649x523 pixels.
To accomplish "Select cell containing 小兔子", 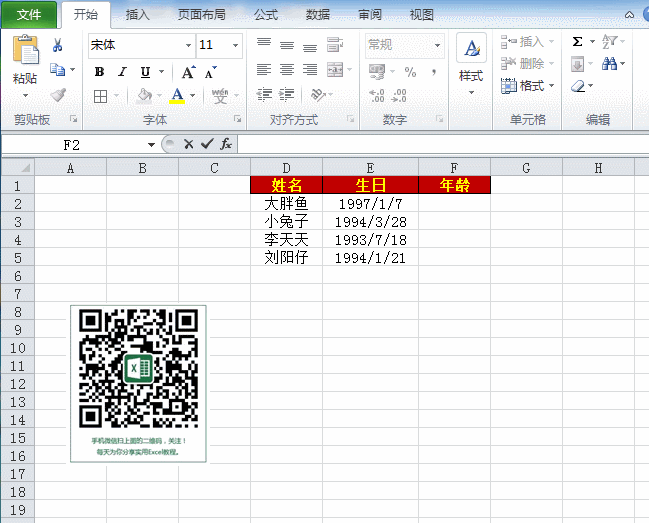I will tap(286, 221).
